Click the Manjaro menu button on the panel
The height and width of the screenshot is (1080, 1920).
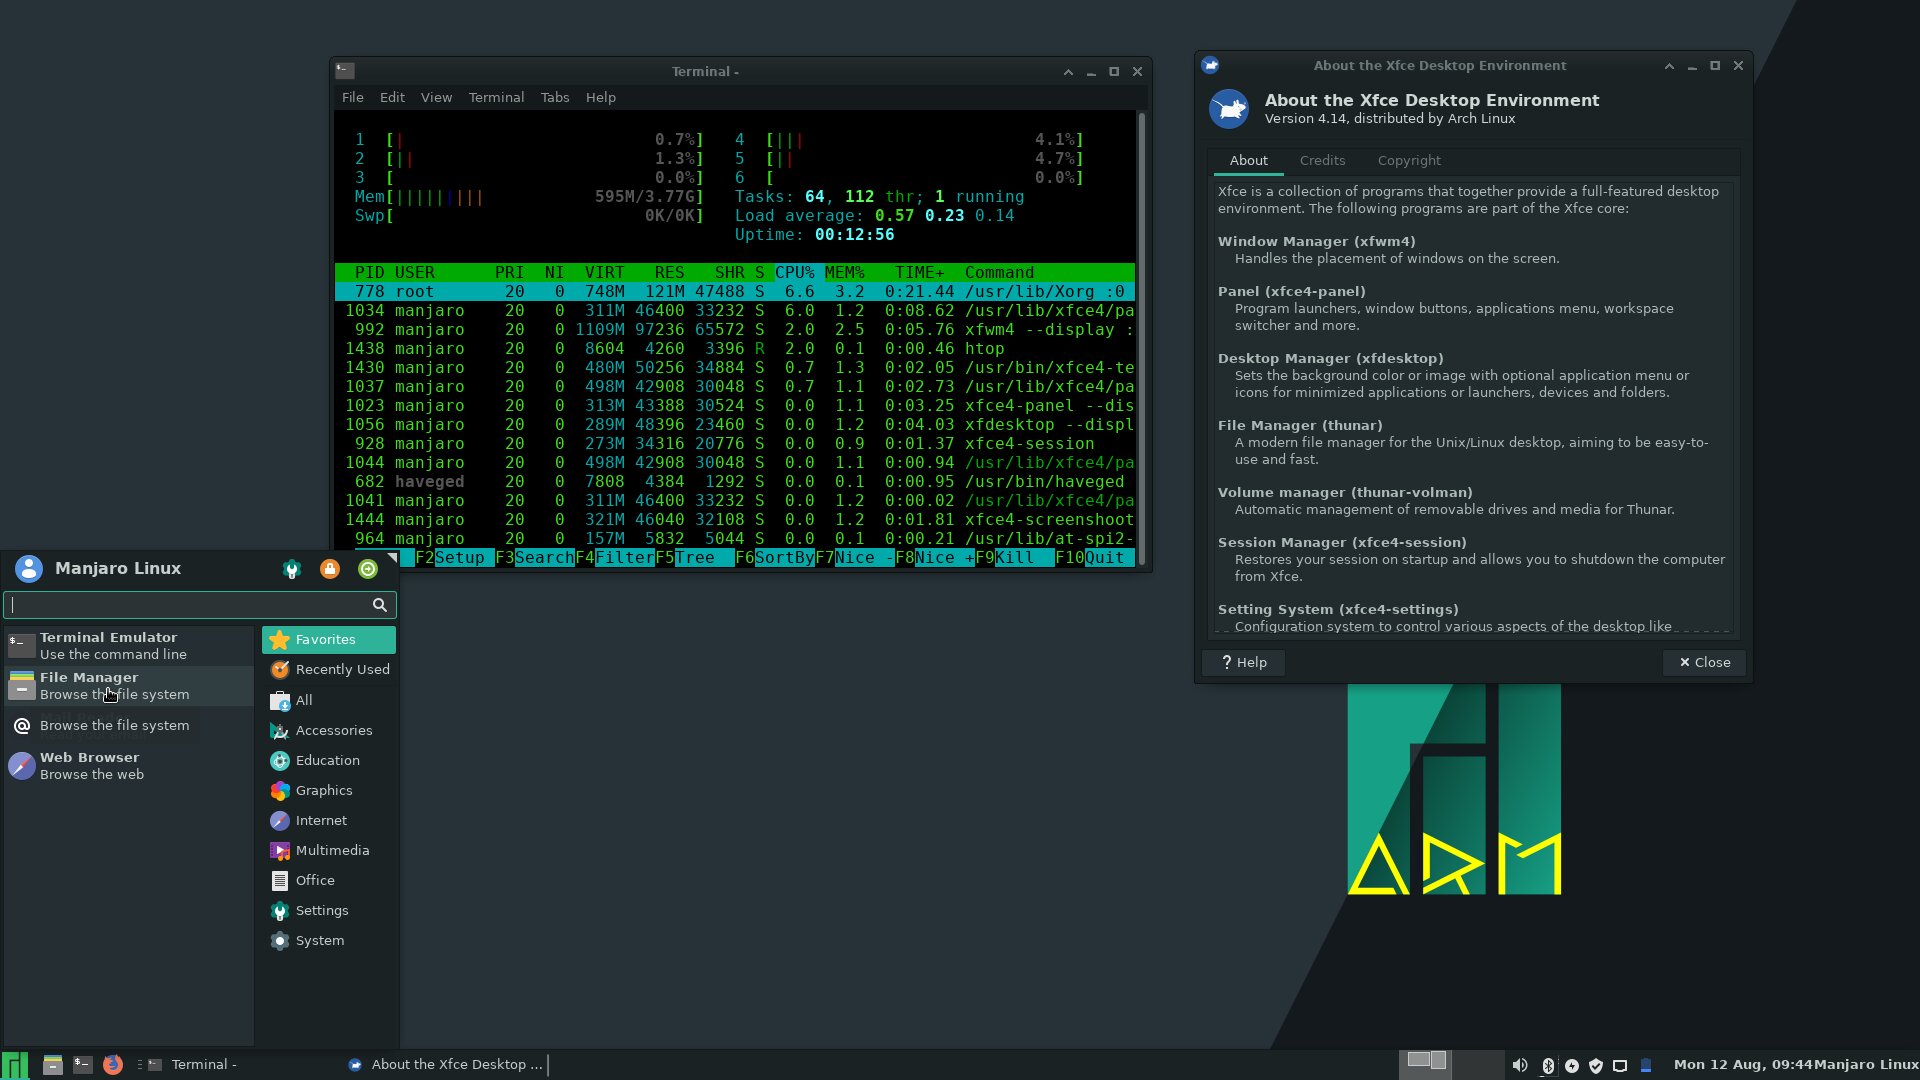(x=15, y=1065)
